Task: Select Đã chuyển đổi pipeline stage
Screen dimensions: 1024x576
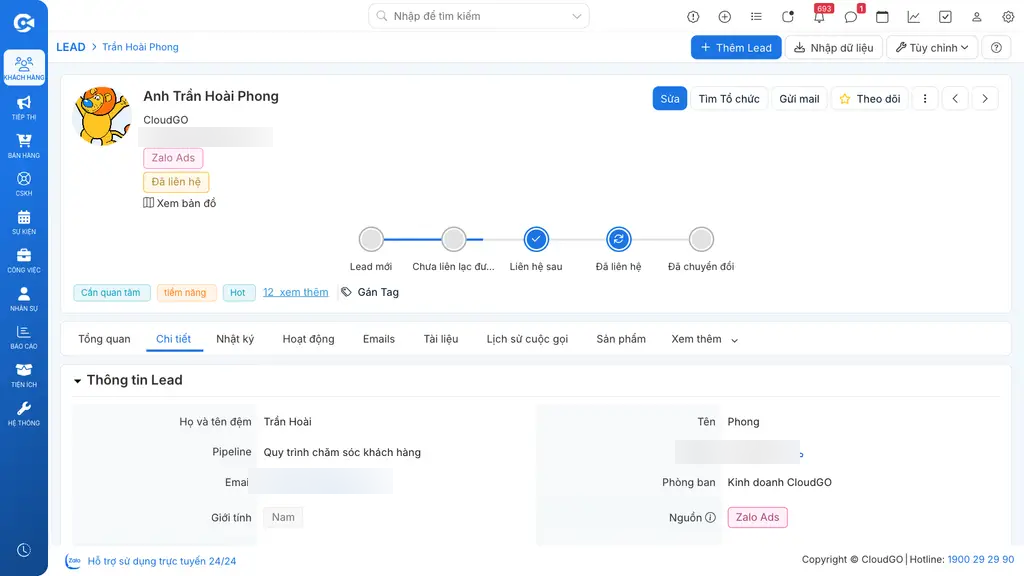Action: 701,240
